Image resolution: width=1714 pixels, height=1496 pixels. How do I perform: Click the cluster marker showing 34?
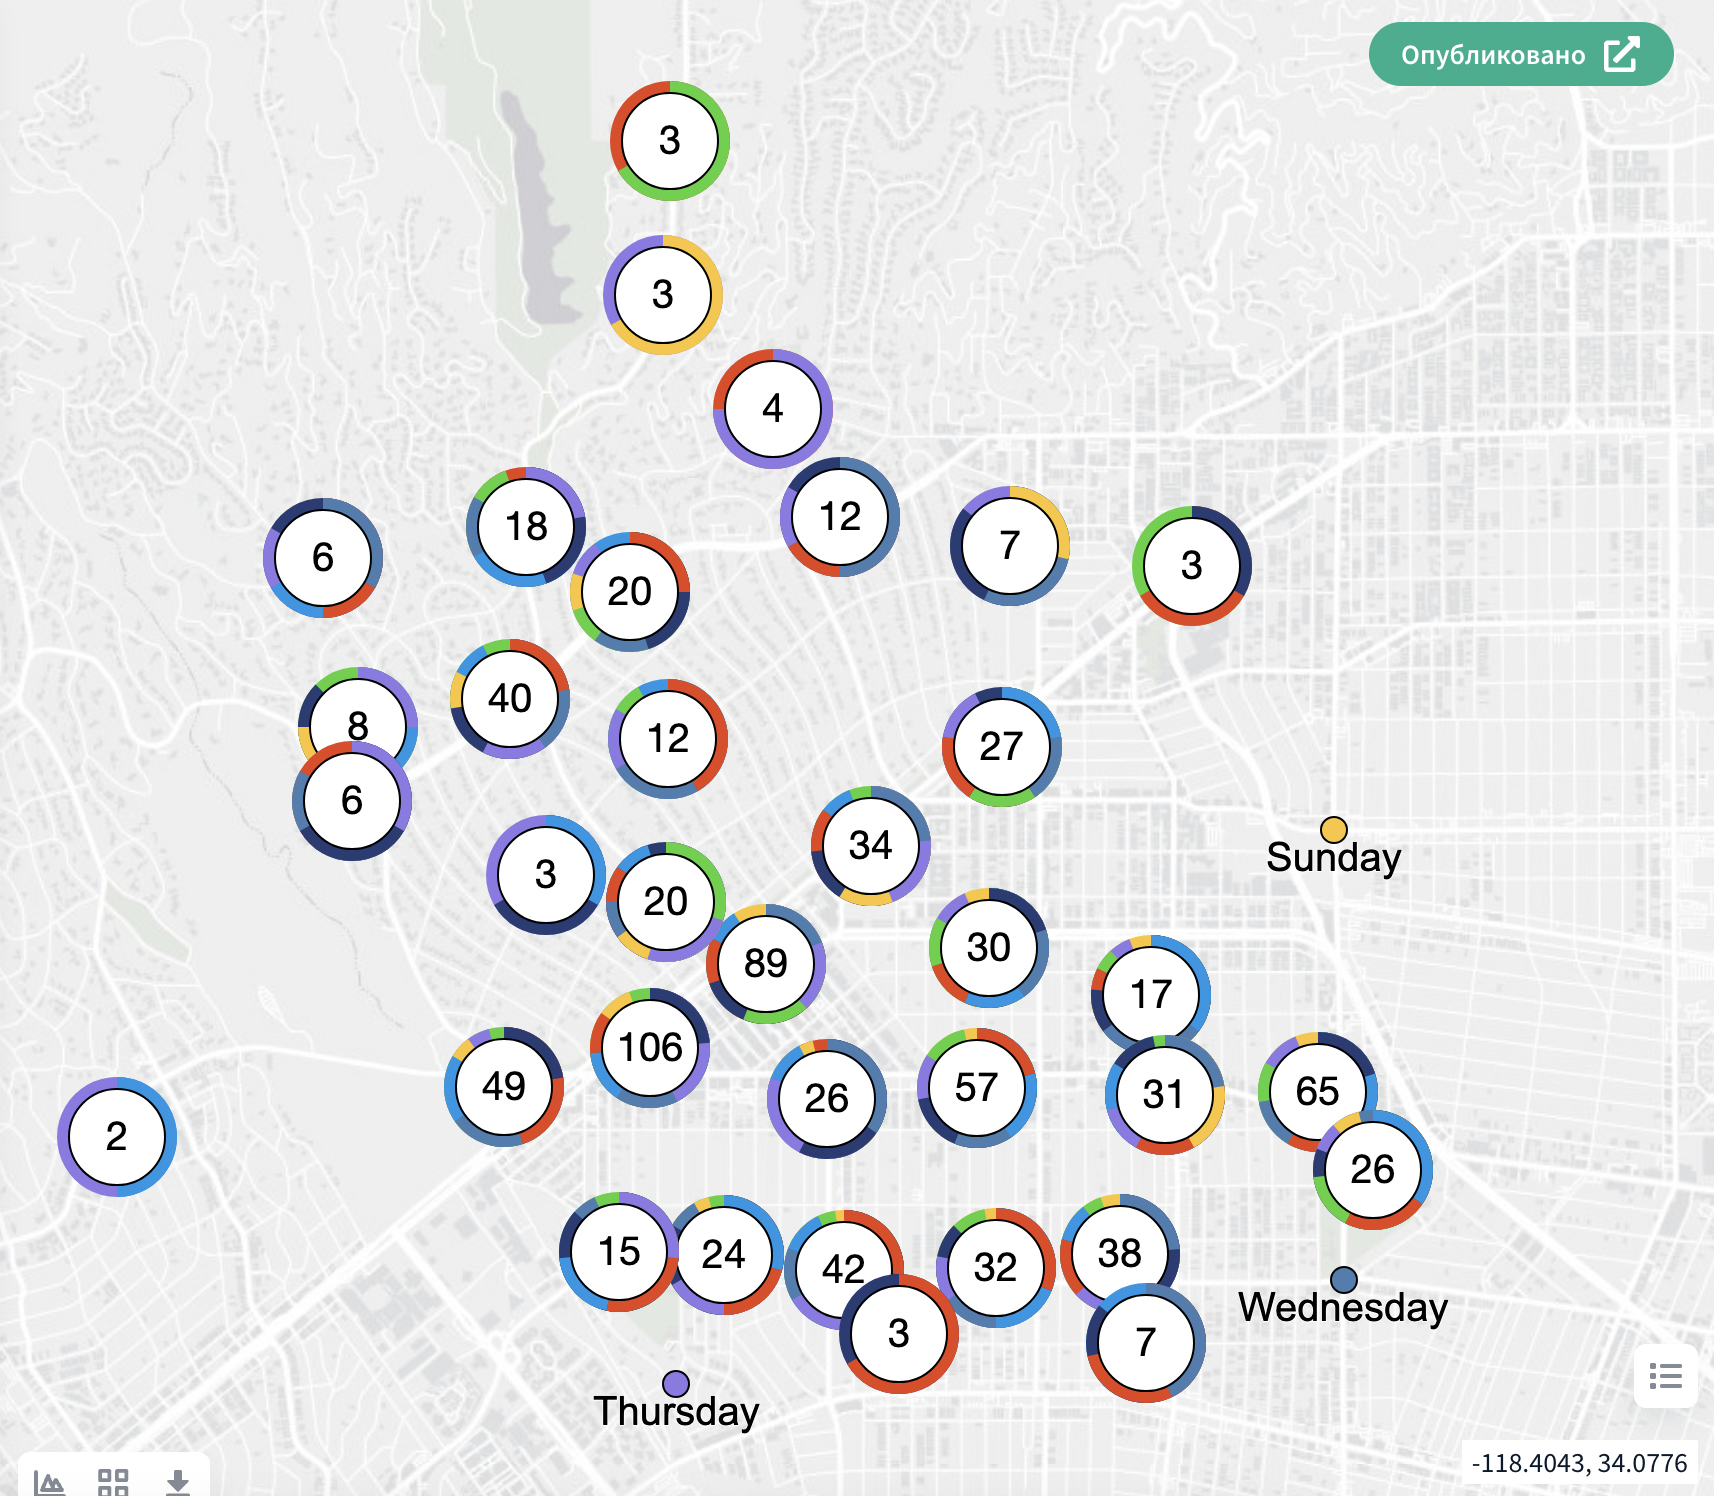(x=870, y=846)
